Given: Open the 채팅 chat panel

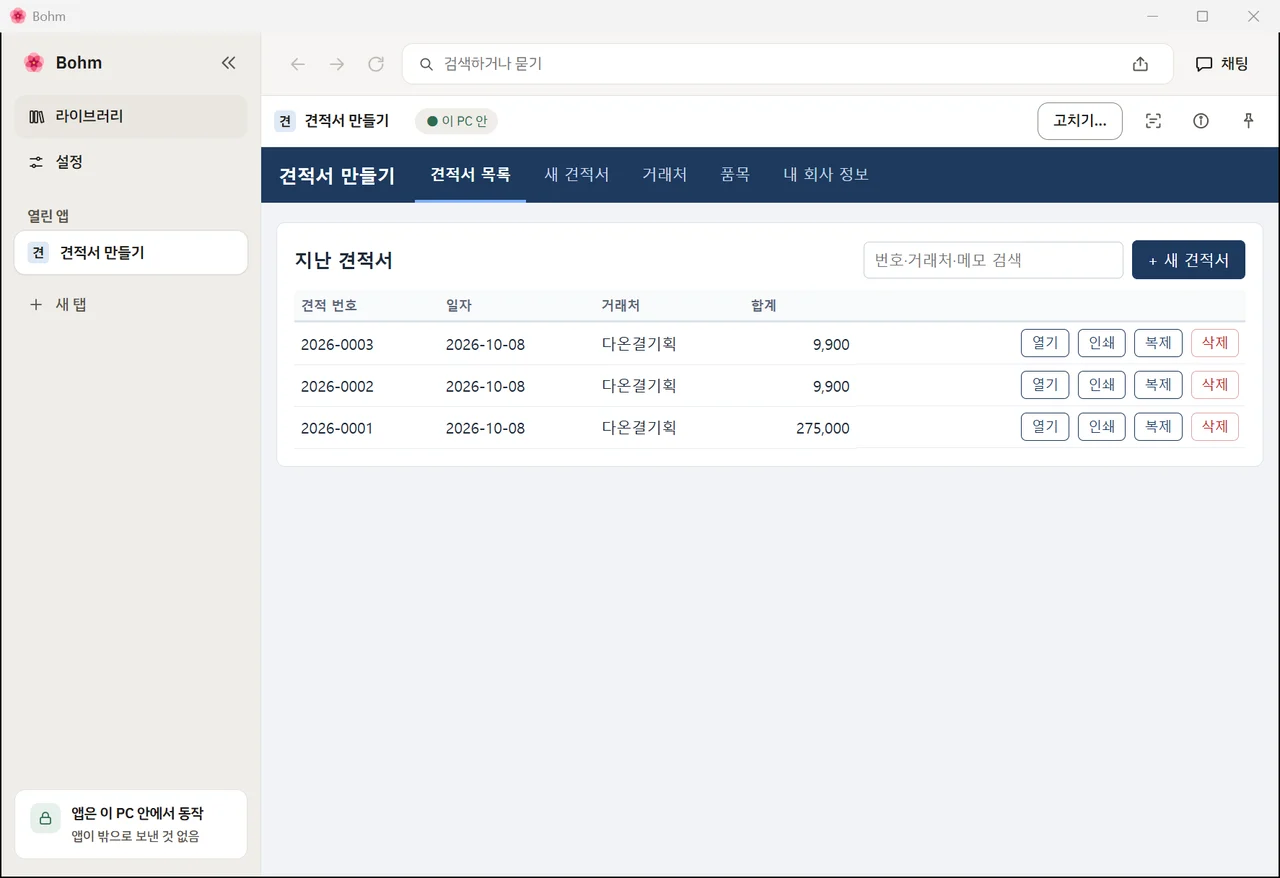Looking at the screenshot, I should [1222, 64].
